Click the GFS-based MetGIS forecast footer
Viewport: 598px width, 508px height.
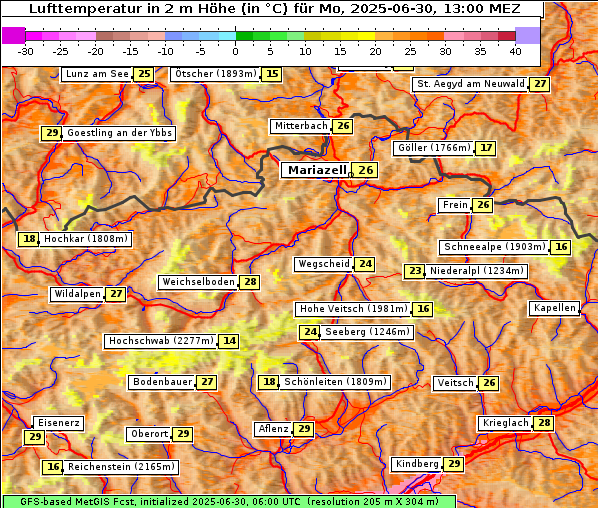coord(230,502)
